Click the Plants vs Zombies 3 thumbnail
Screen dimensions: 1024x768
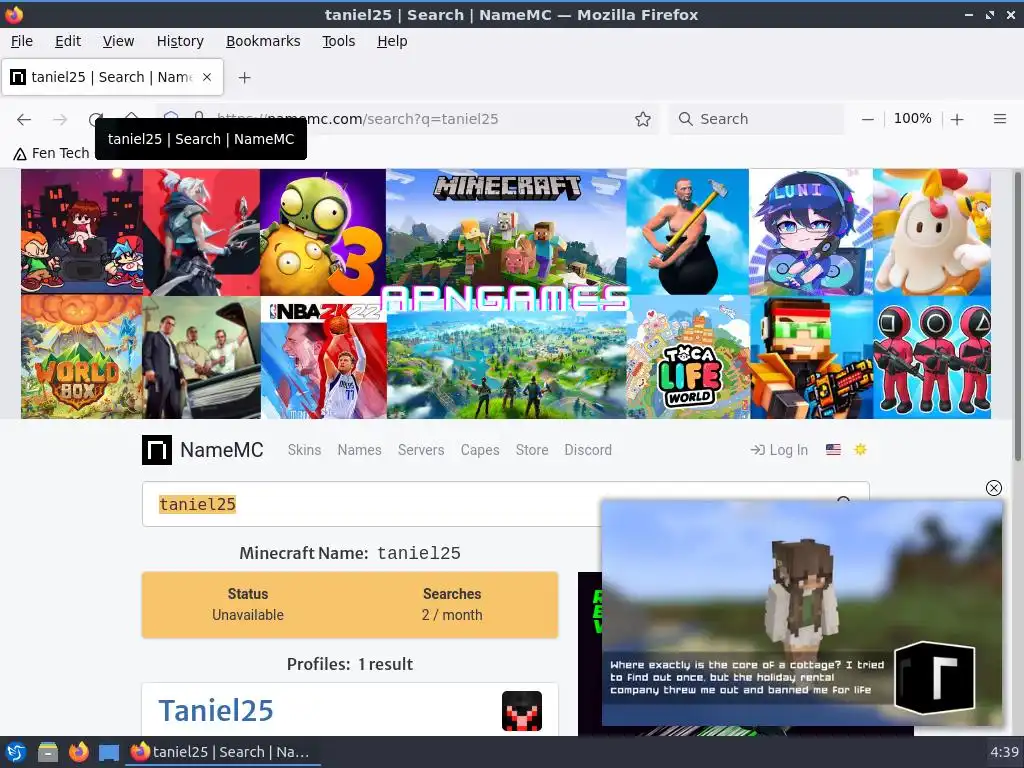pyautogui.click(x=323, y=232)
